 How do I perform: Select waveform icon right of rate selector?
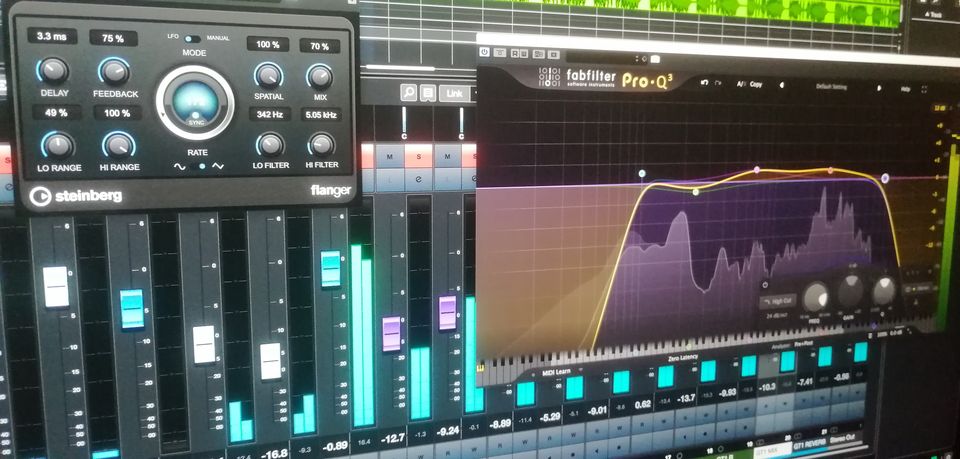pos(218,166)
